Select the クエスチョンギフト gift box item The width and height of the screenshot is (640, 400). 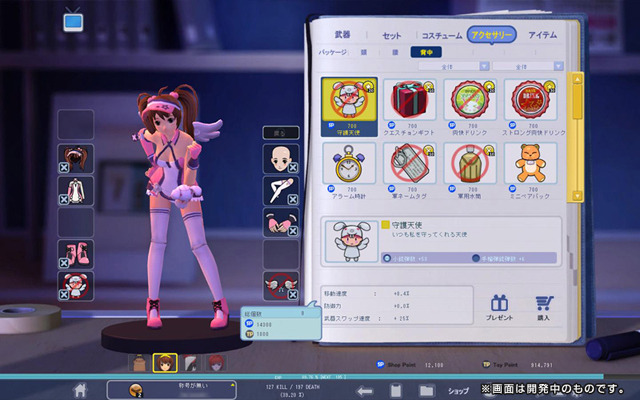click(409, 107)
